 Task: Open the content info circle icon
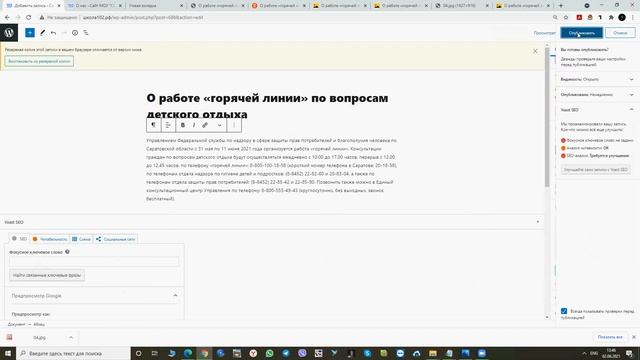[x=75, y=33]
